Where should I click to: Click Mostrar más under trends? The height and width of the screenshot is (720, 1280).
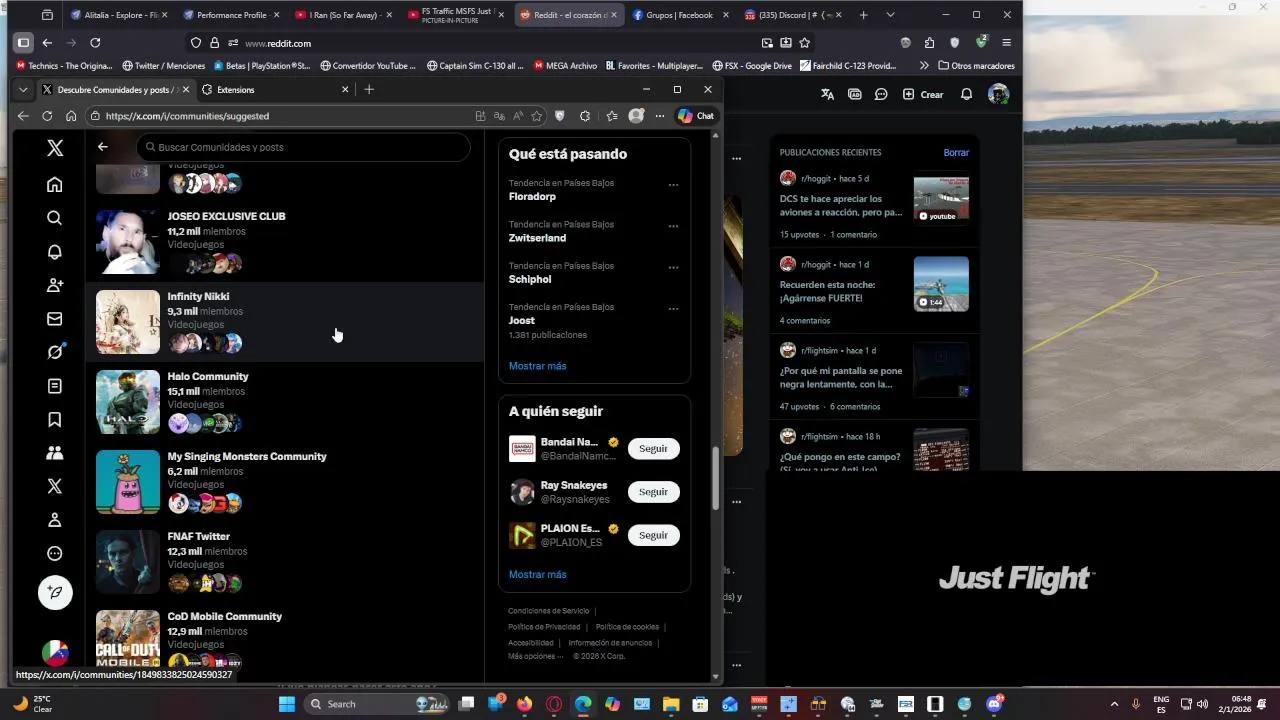click(x=537, y=366)
